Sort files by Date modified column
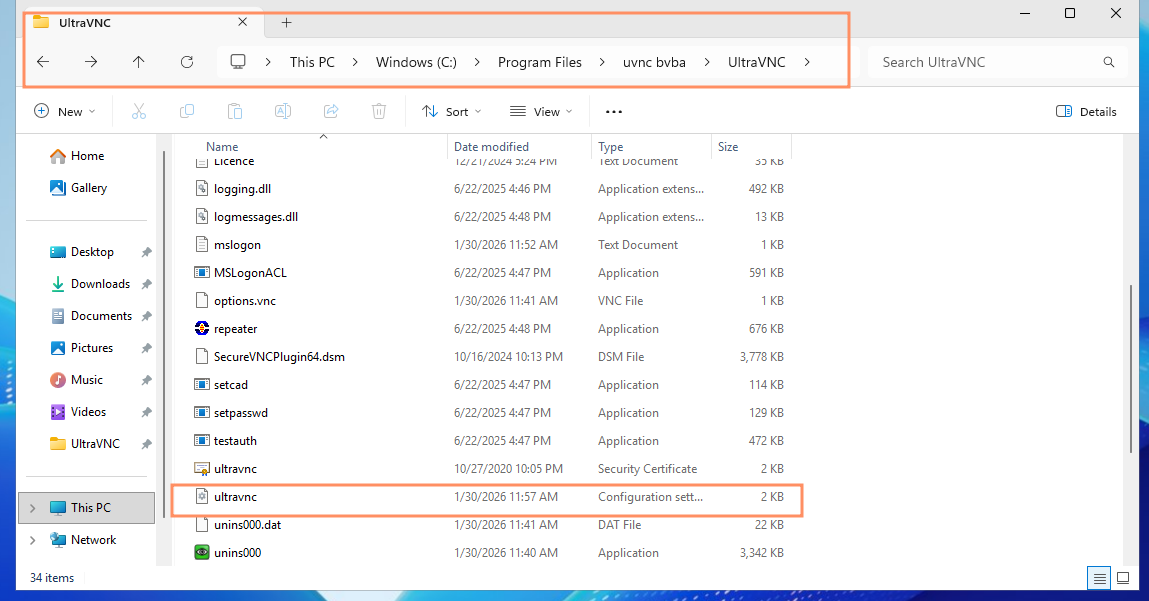Image resolution: width=1149 pixels, height=601 pixels. (491, 147)
